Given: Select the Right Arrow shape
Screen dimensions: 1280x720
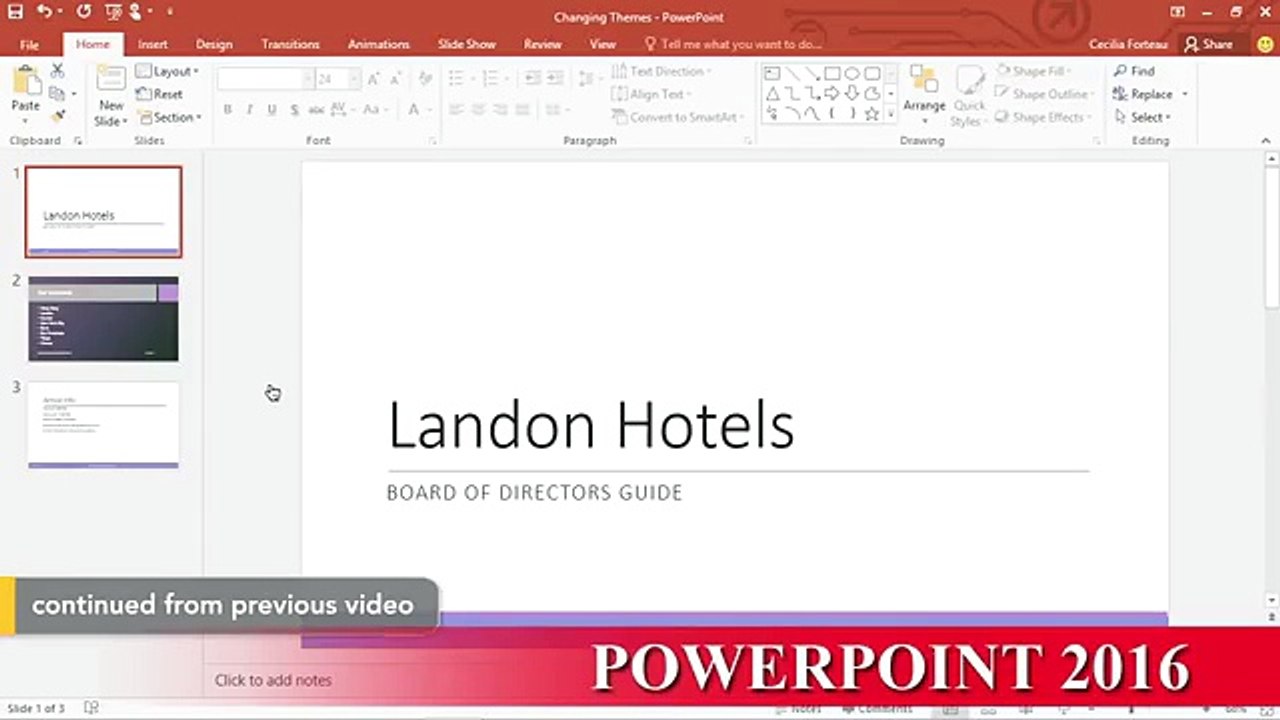Looking at the screenshot, I should pos(832,94).
